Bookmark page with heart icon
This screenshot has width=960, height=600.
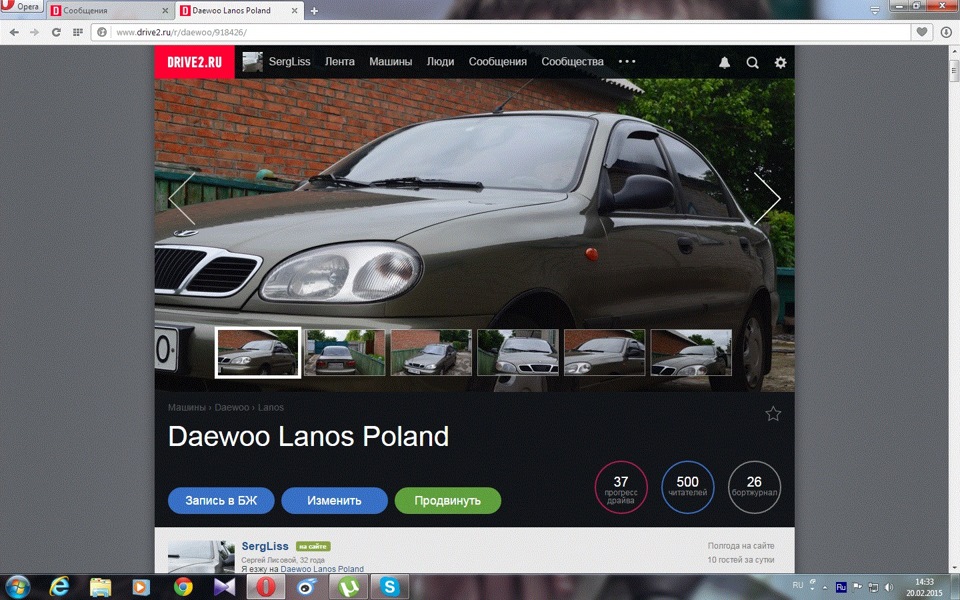click(x=921, y=32)
